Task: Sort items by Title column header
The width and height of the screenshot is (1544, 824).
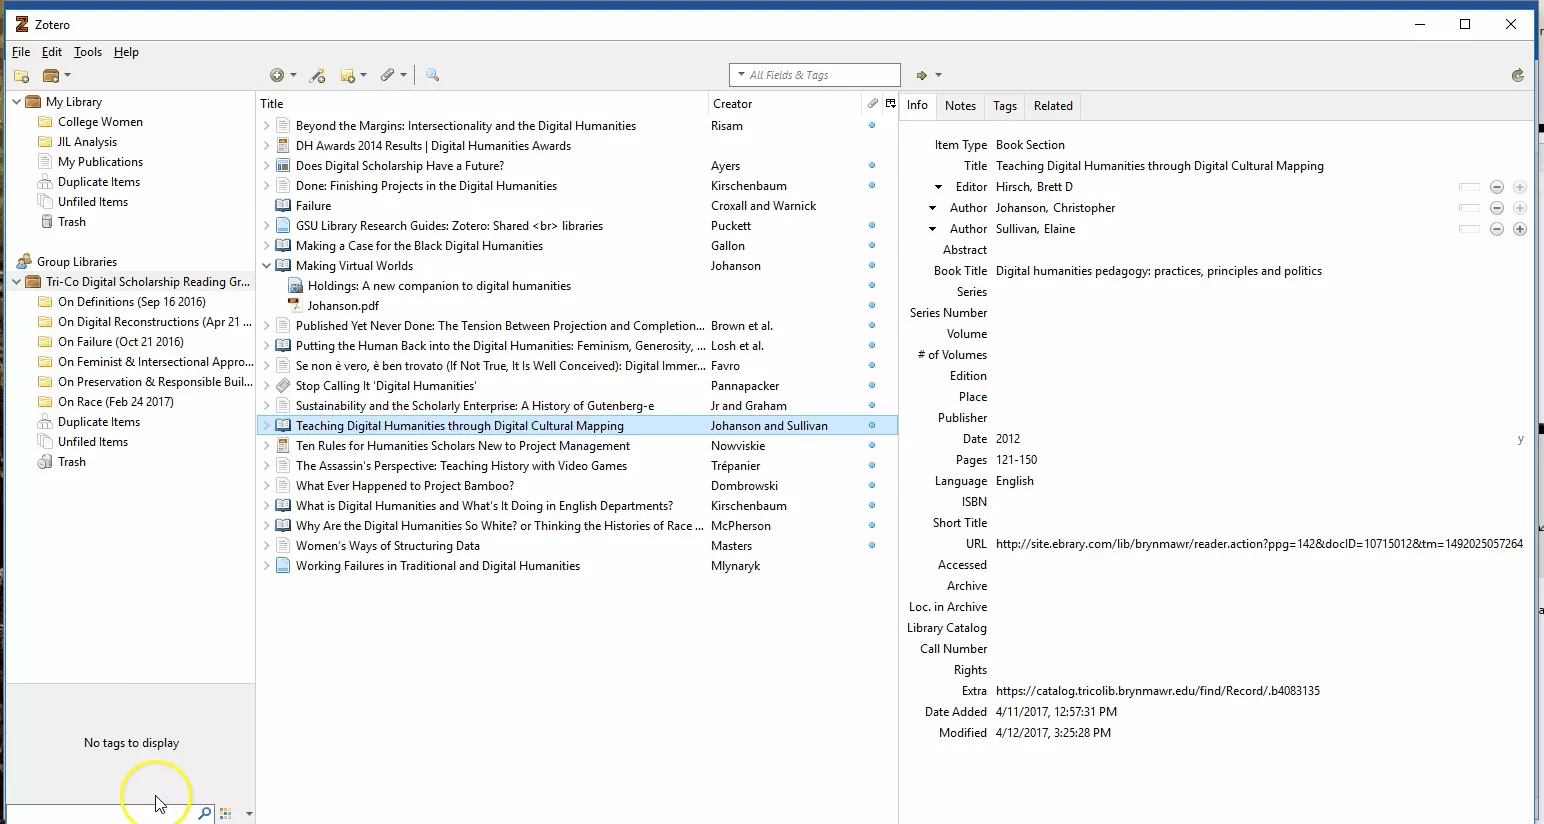Action: pos(482,103)
